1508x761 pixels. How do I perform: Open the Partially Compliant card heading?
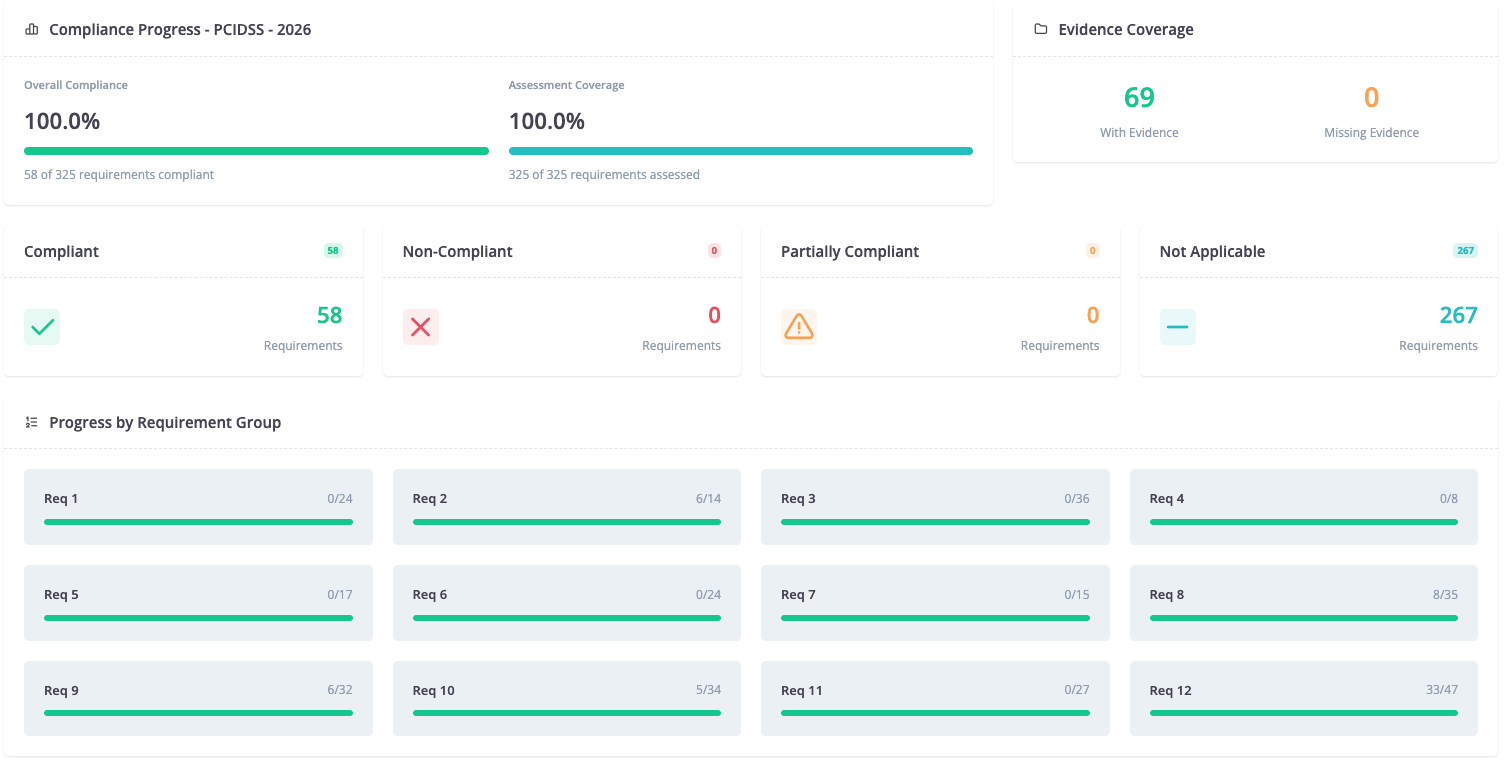(850, 252)
